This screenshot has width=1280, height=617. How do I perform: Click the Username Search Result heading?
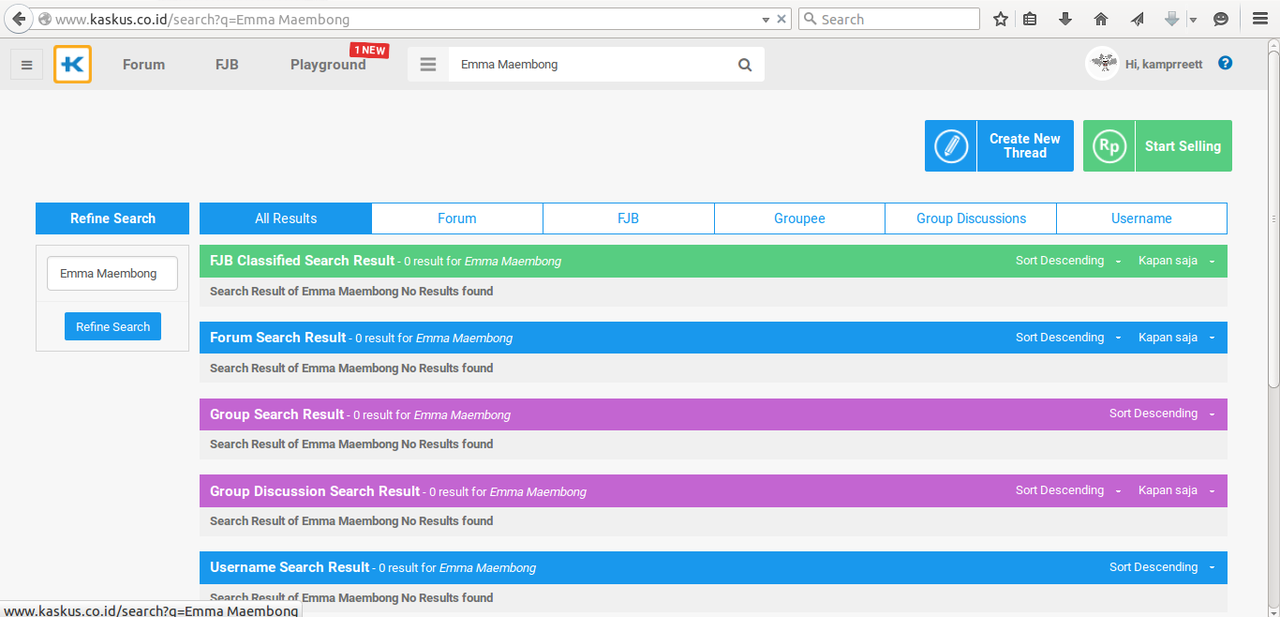(x=290, y=567)
